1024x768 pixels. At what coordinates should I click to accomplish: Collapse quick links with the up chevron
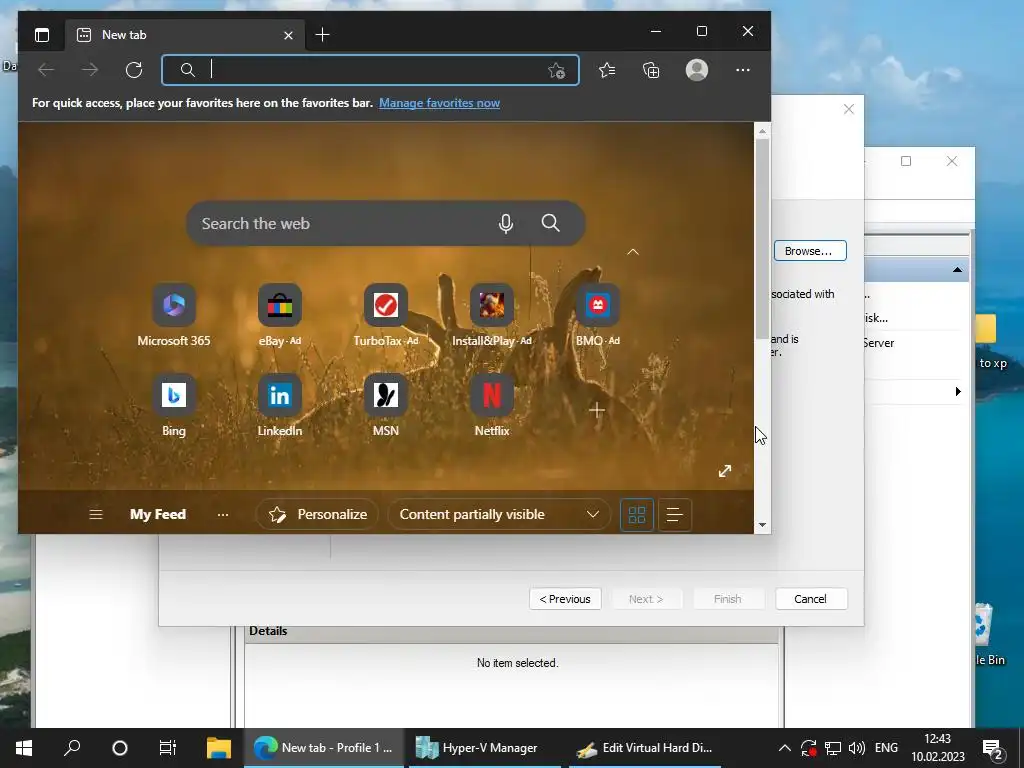tap(633, 251)
